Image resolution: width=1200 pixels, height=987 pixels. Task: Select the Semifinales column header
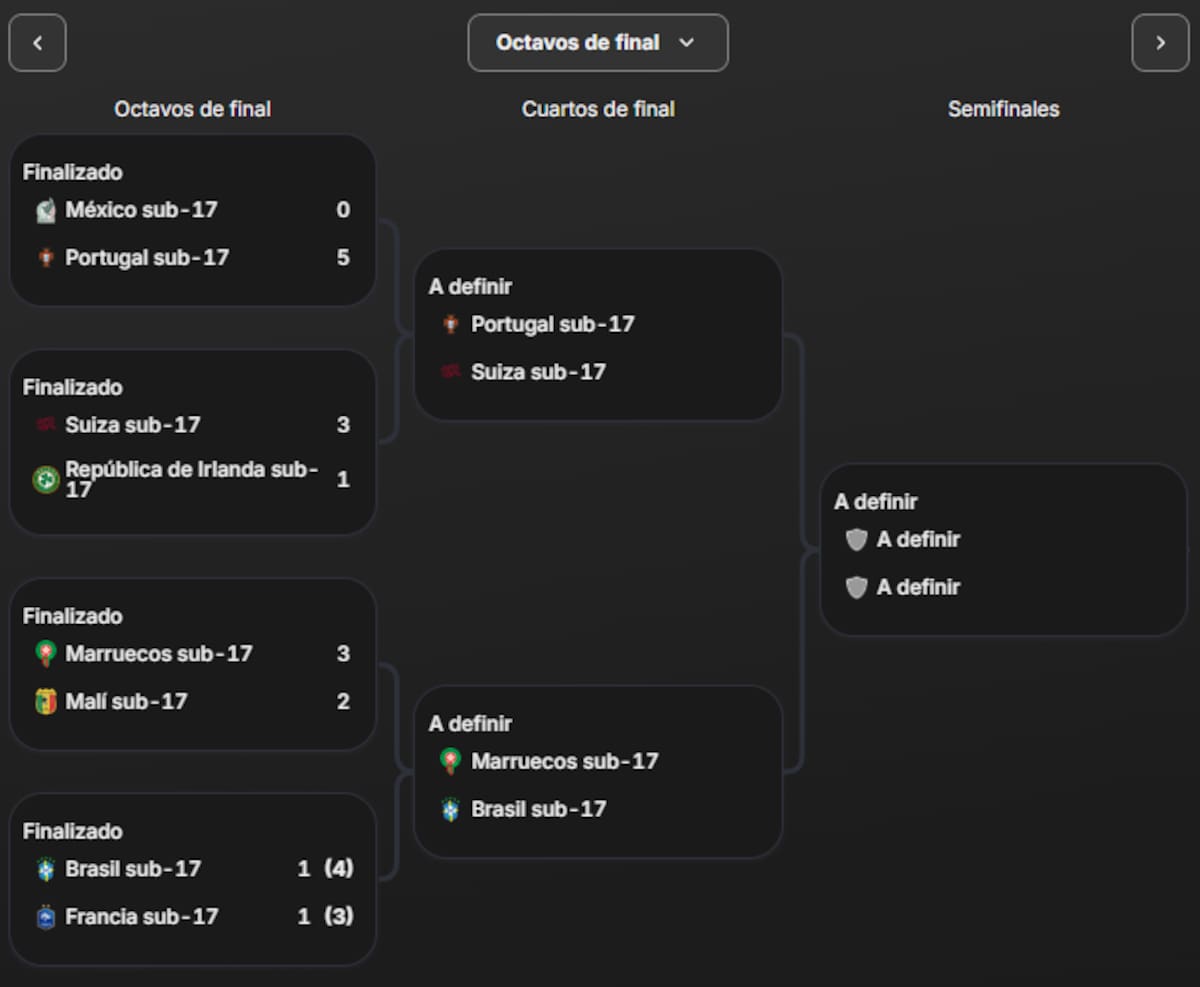click(x=1002, y=109)
